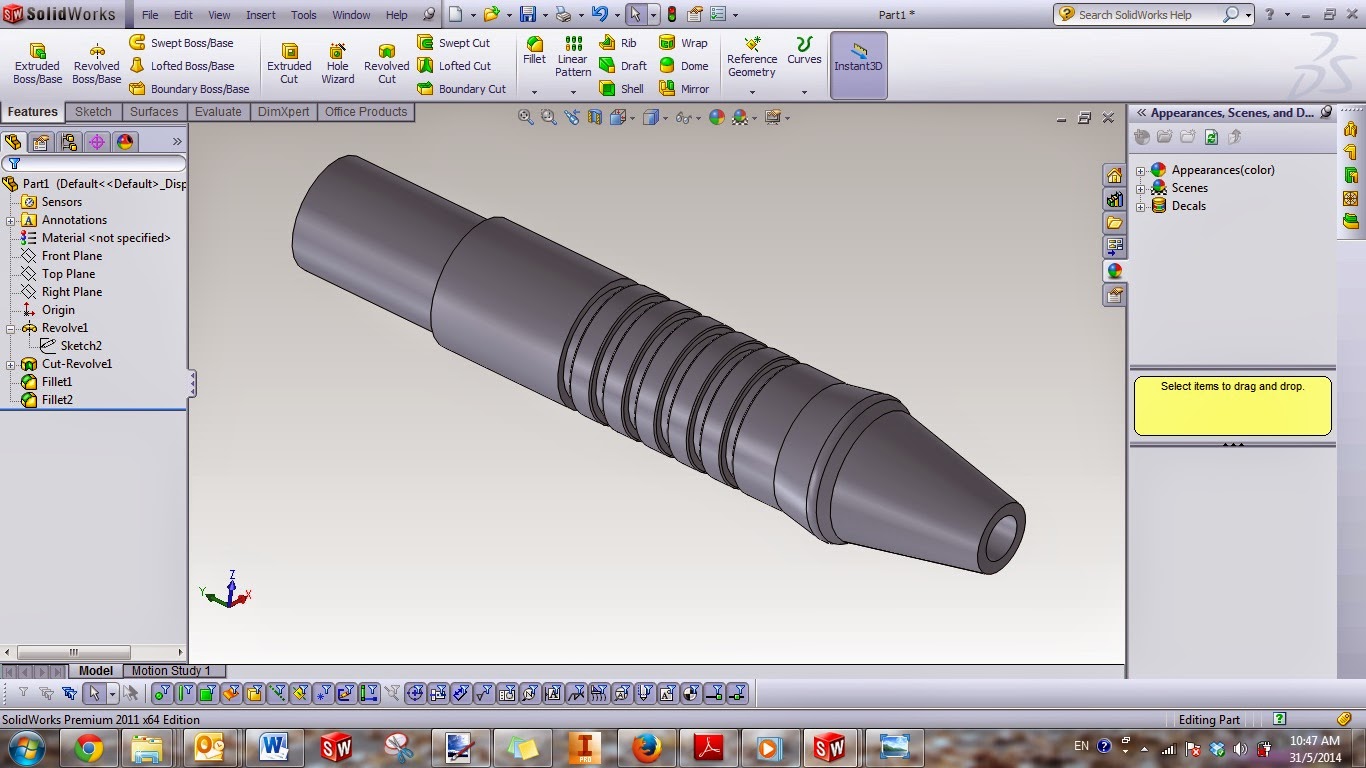Open the DisplayManager tab icon

point(125,142)
